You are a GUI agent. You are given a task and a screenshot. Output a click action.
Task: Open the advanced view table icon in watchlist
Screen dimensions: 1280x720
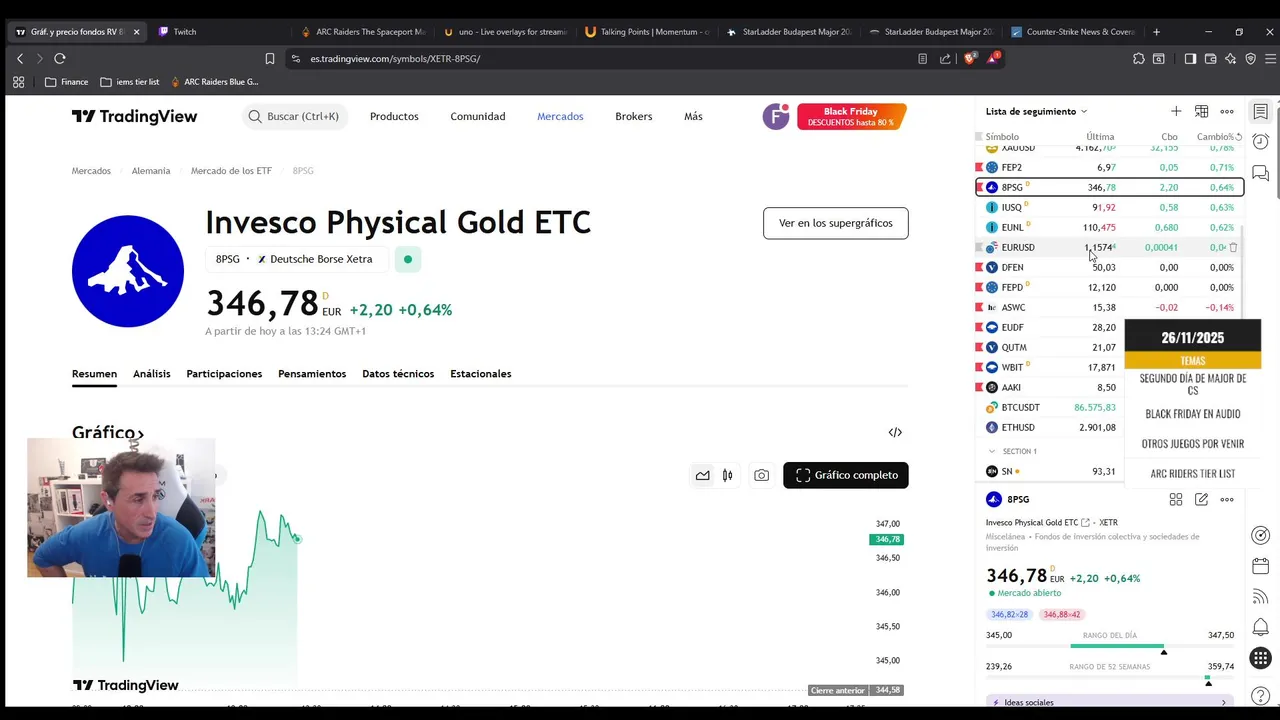pos(1202,111)
